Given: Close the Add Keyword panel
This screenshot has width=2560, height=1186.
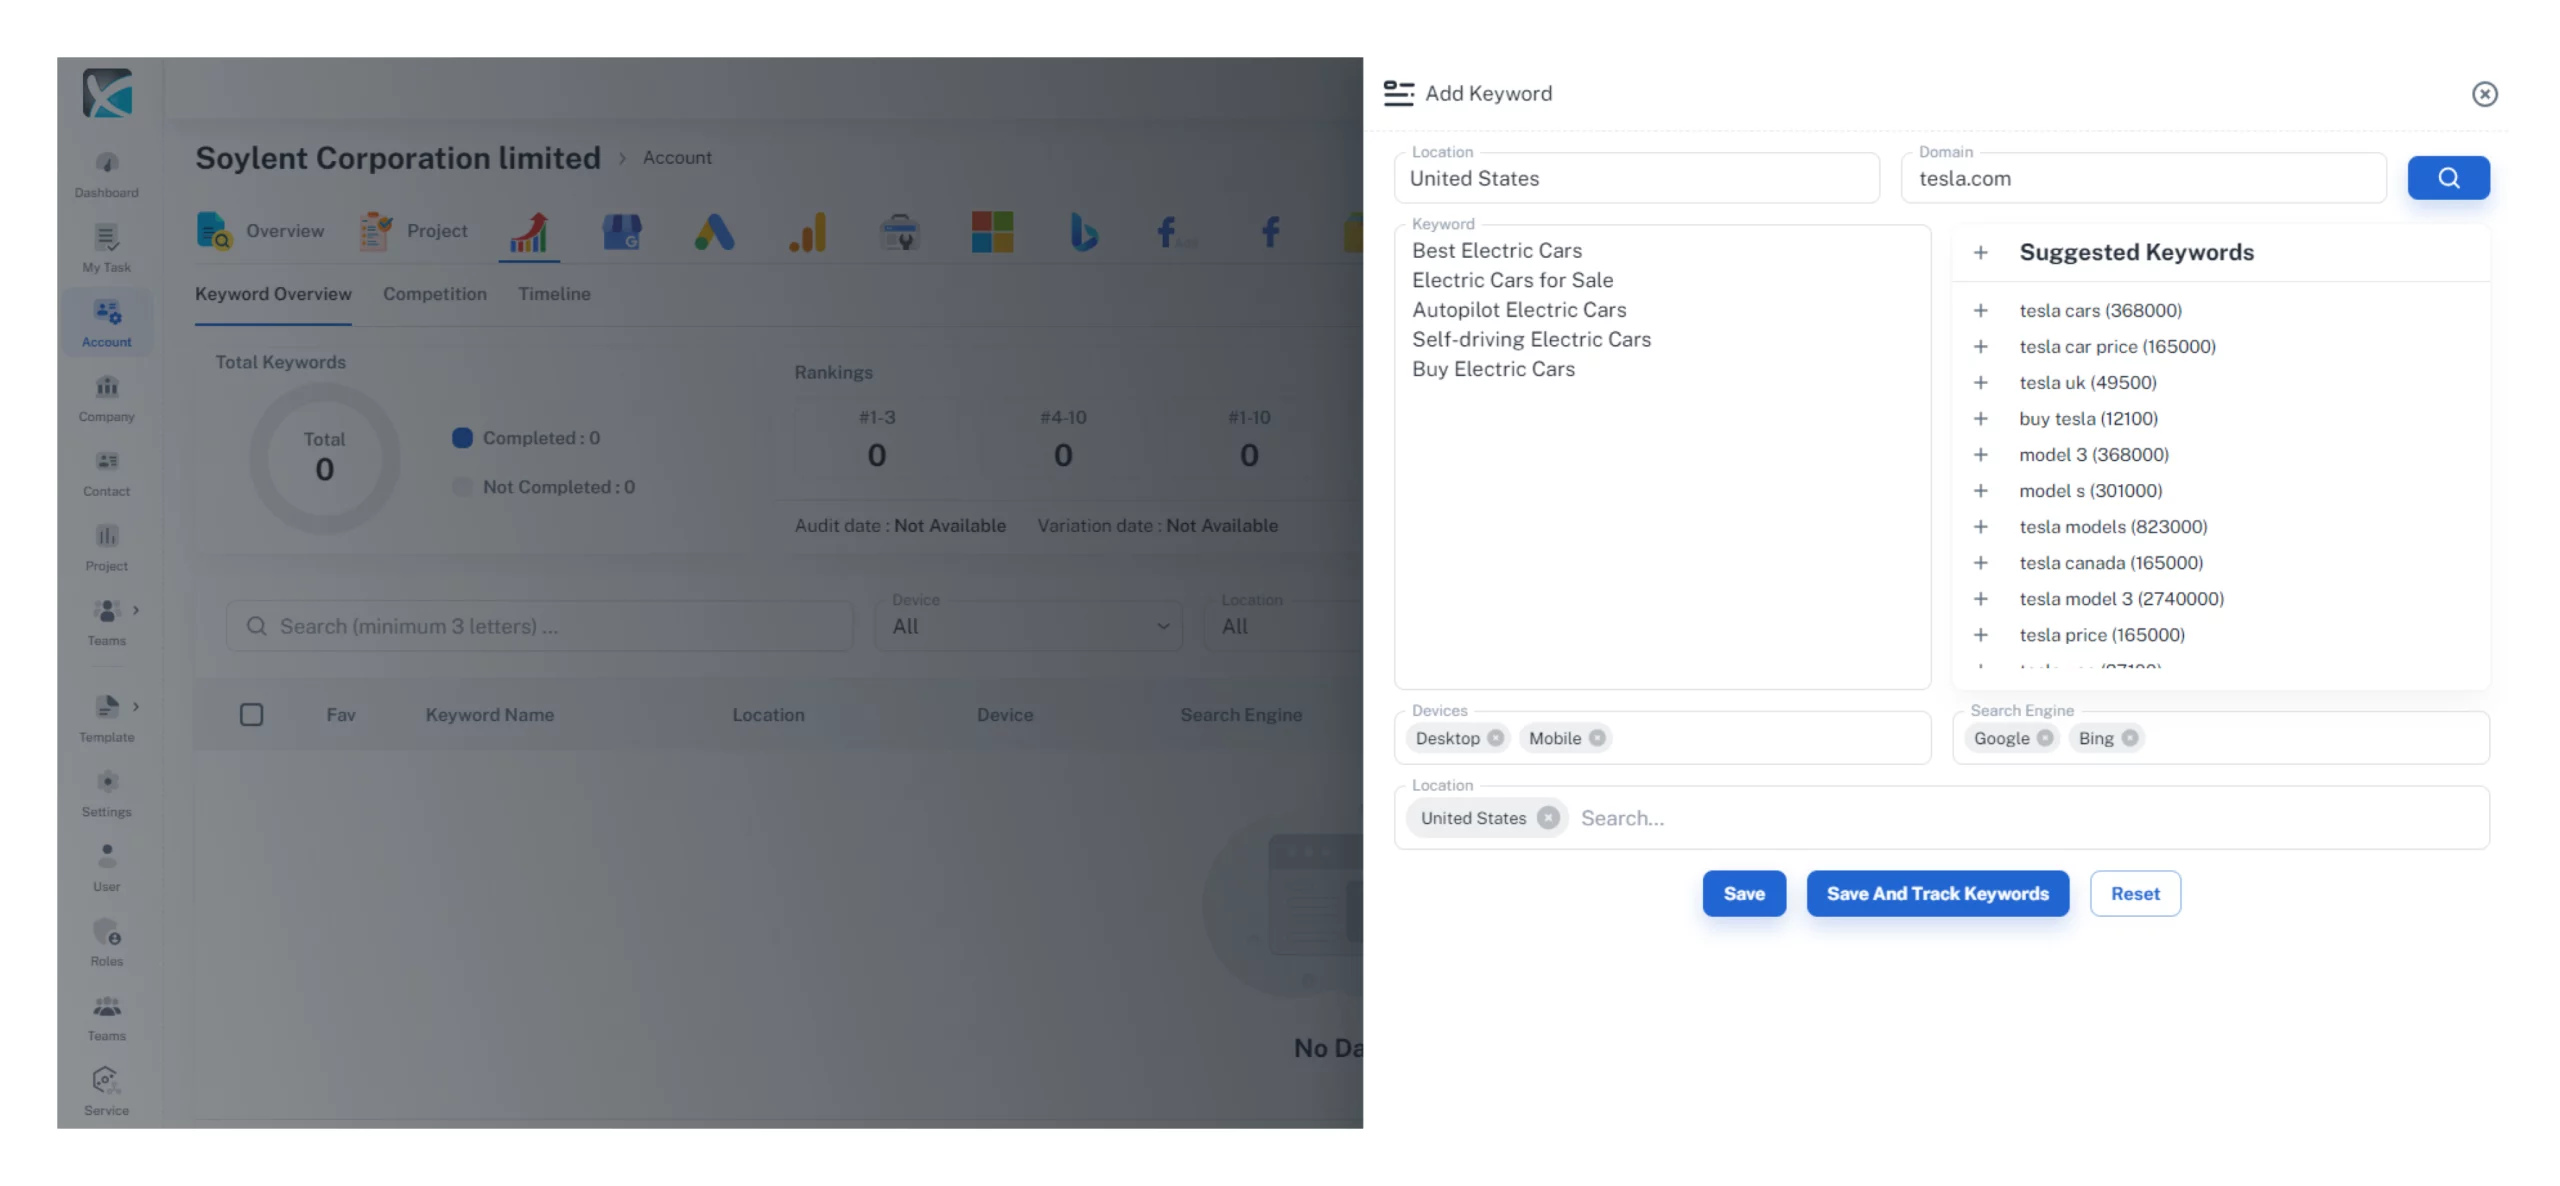Looking at the screenshot, I should pyautogui.click(x=2485, y=94).
